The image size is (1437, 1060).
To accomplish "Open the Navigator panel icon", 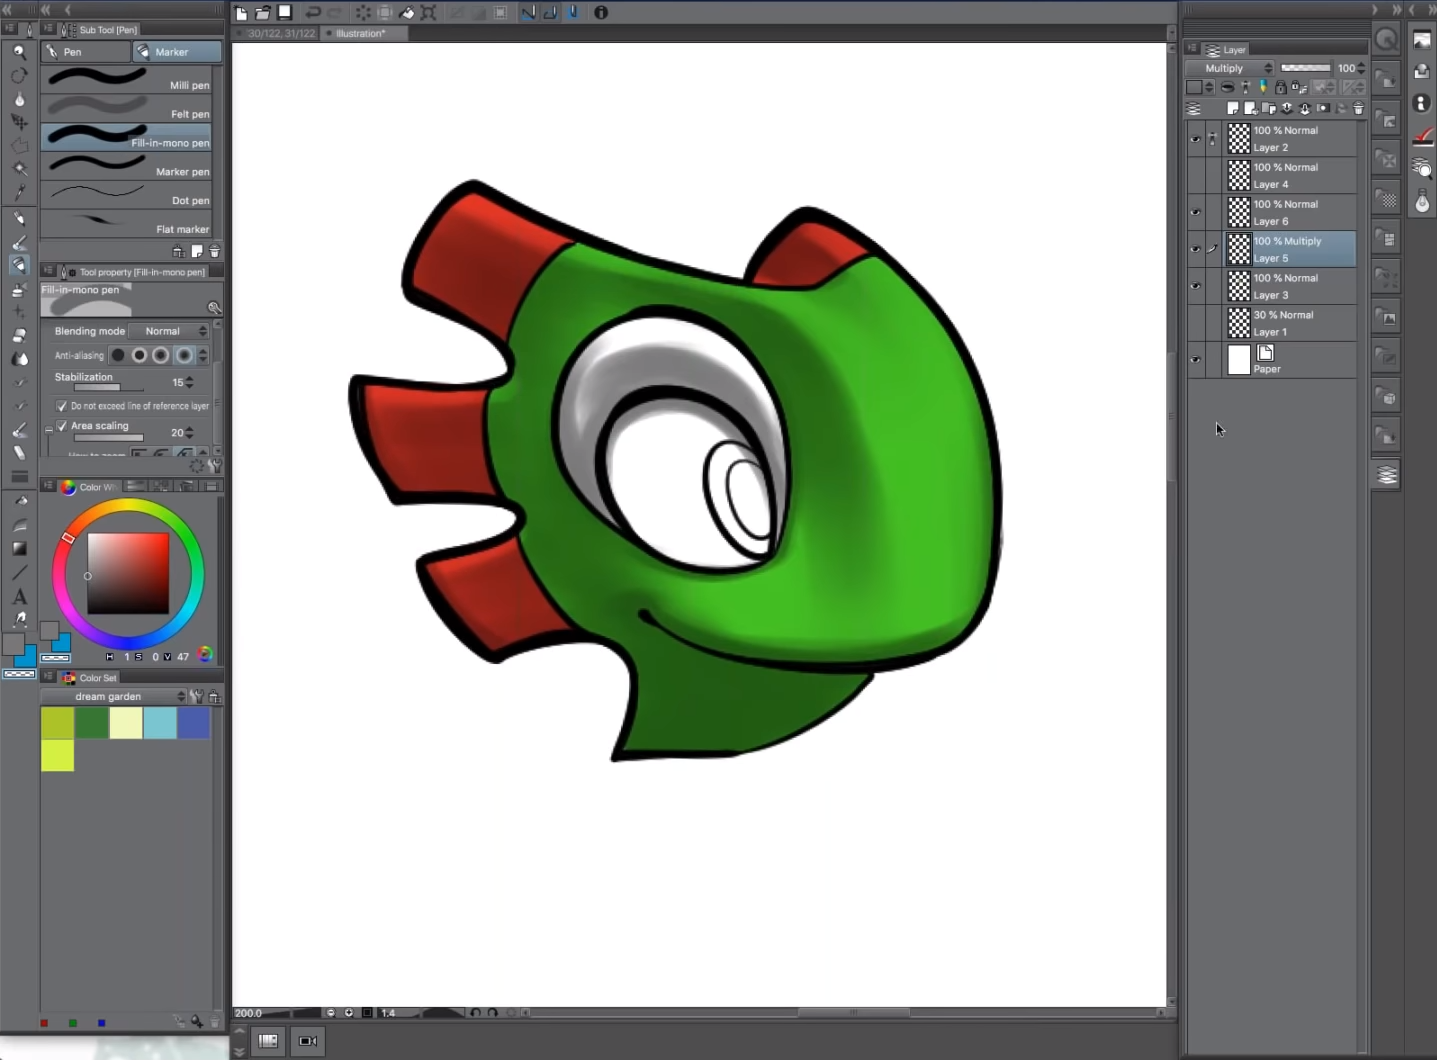I will (x=1422, y=39).
